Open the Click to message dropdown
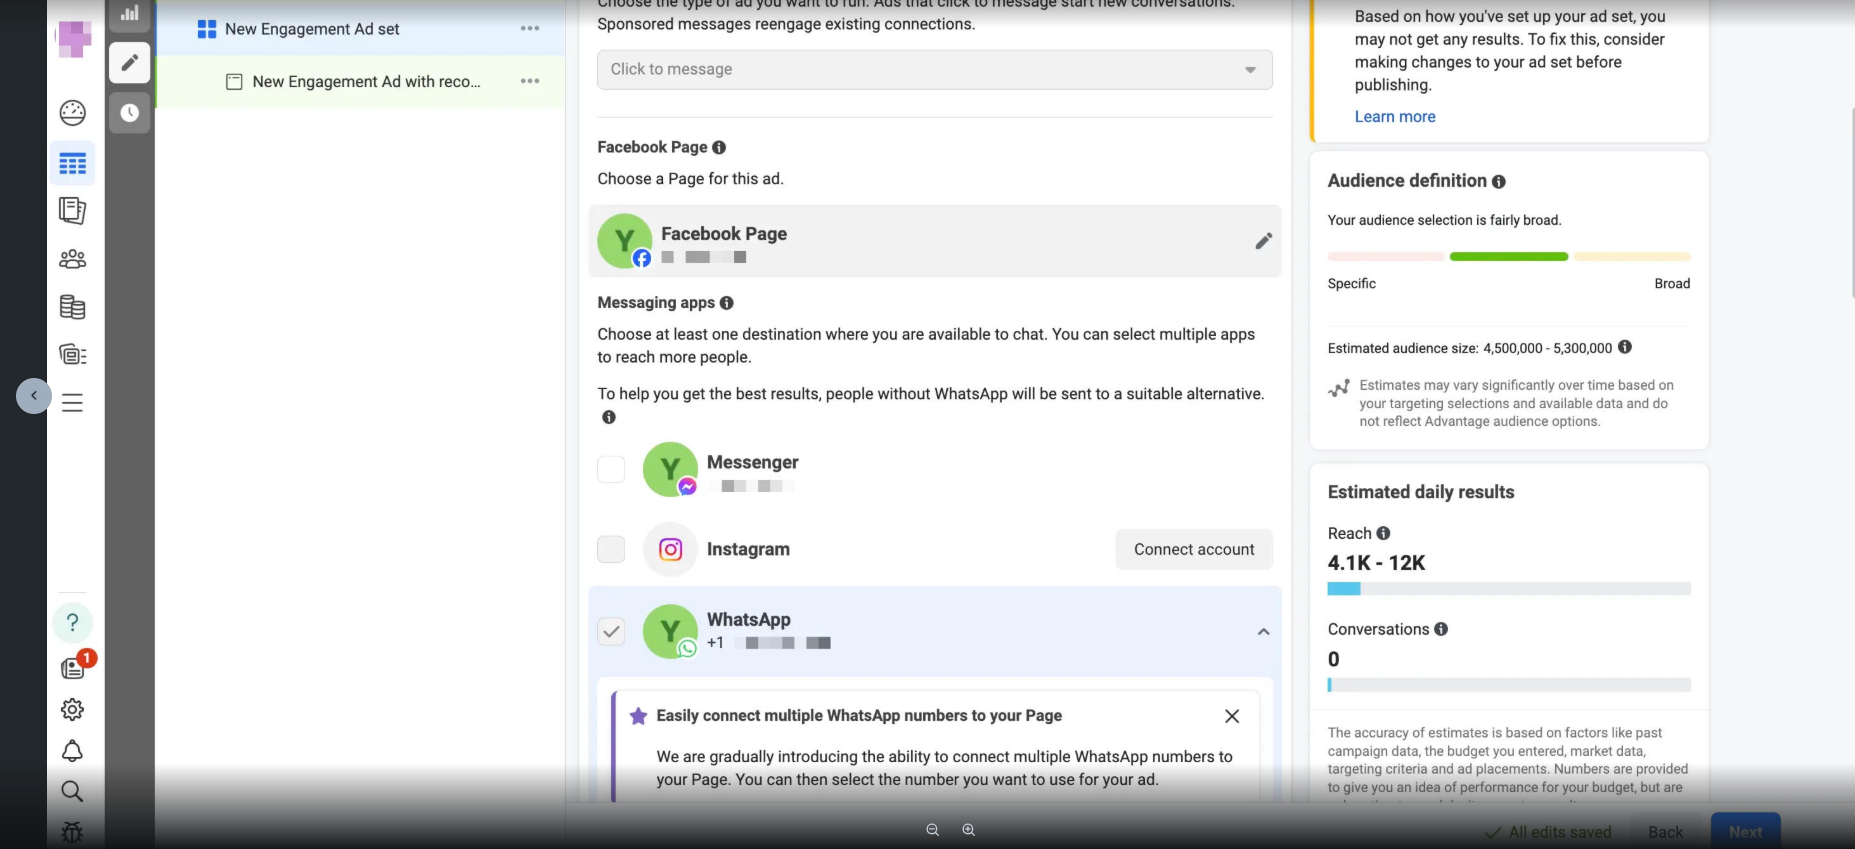The width and height of the screenshot is (1855, 849). pyautogui.click(x=934, y=69)
